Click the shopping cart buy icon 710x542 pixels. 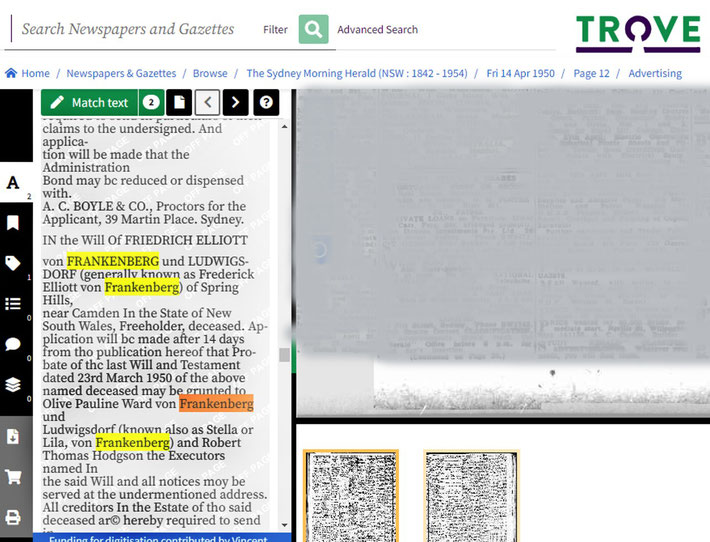coord(13,477)
